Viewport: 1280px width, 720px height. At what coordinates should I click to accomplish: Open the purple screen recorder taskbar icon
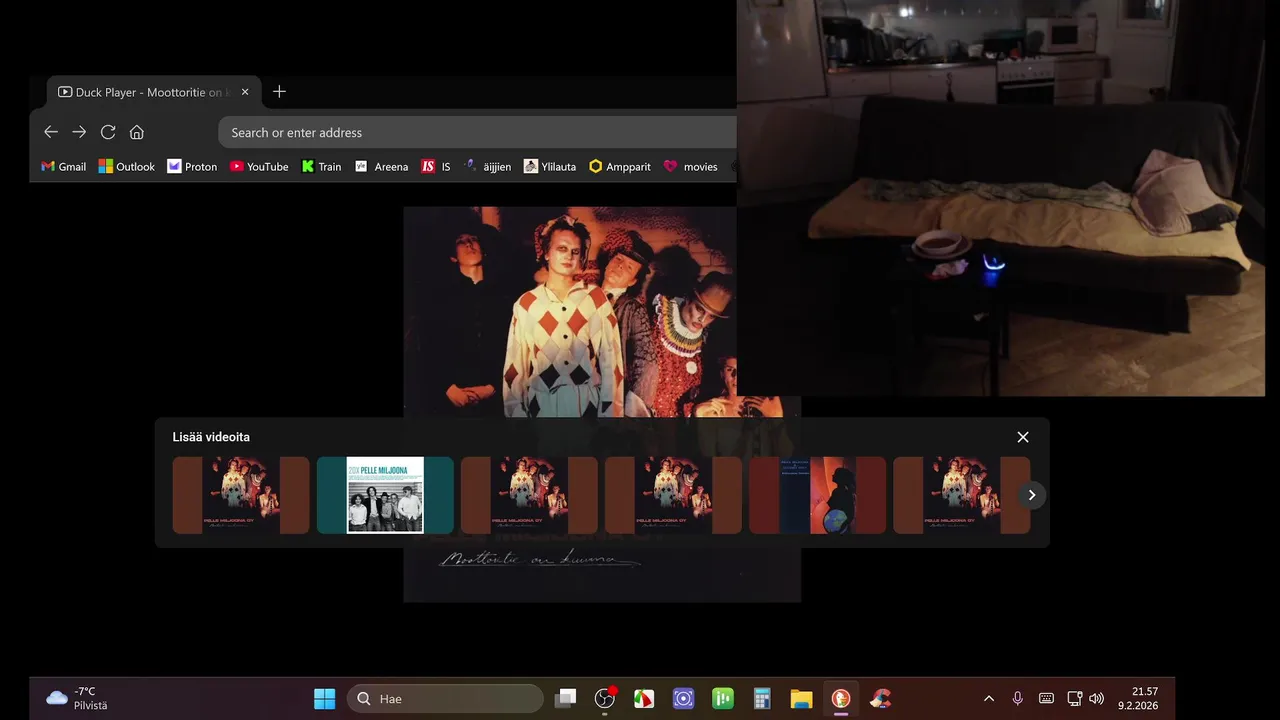tap(684, 699)
